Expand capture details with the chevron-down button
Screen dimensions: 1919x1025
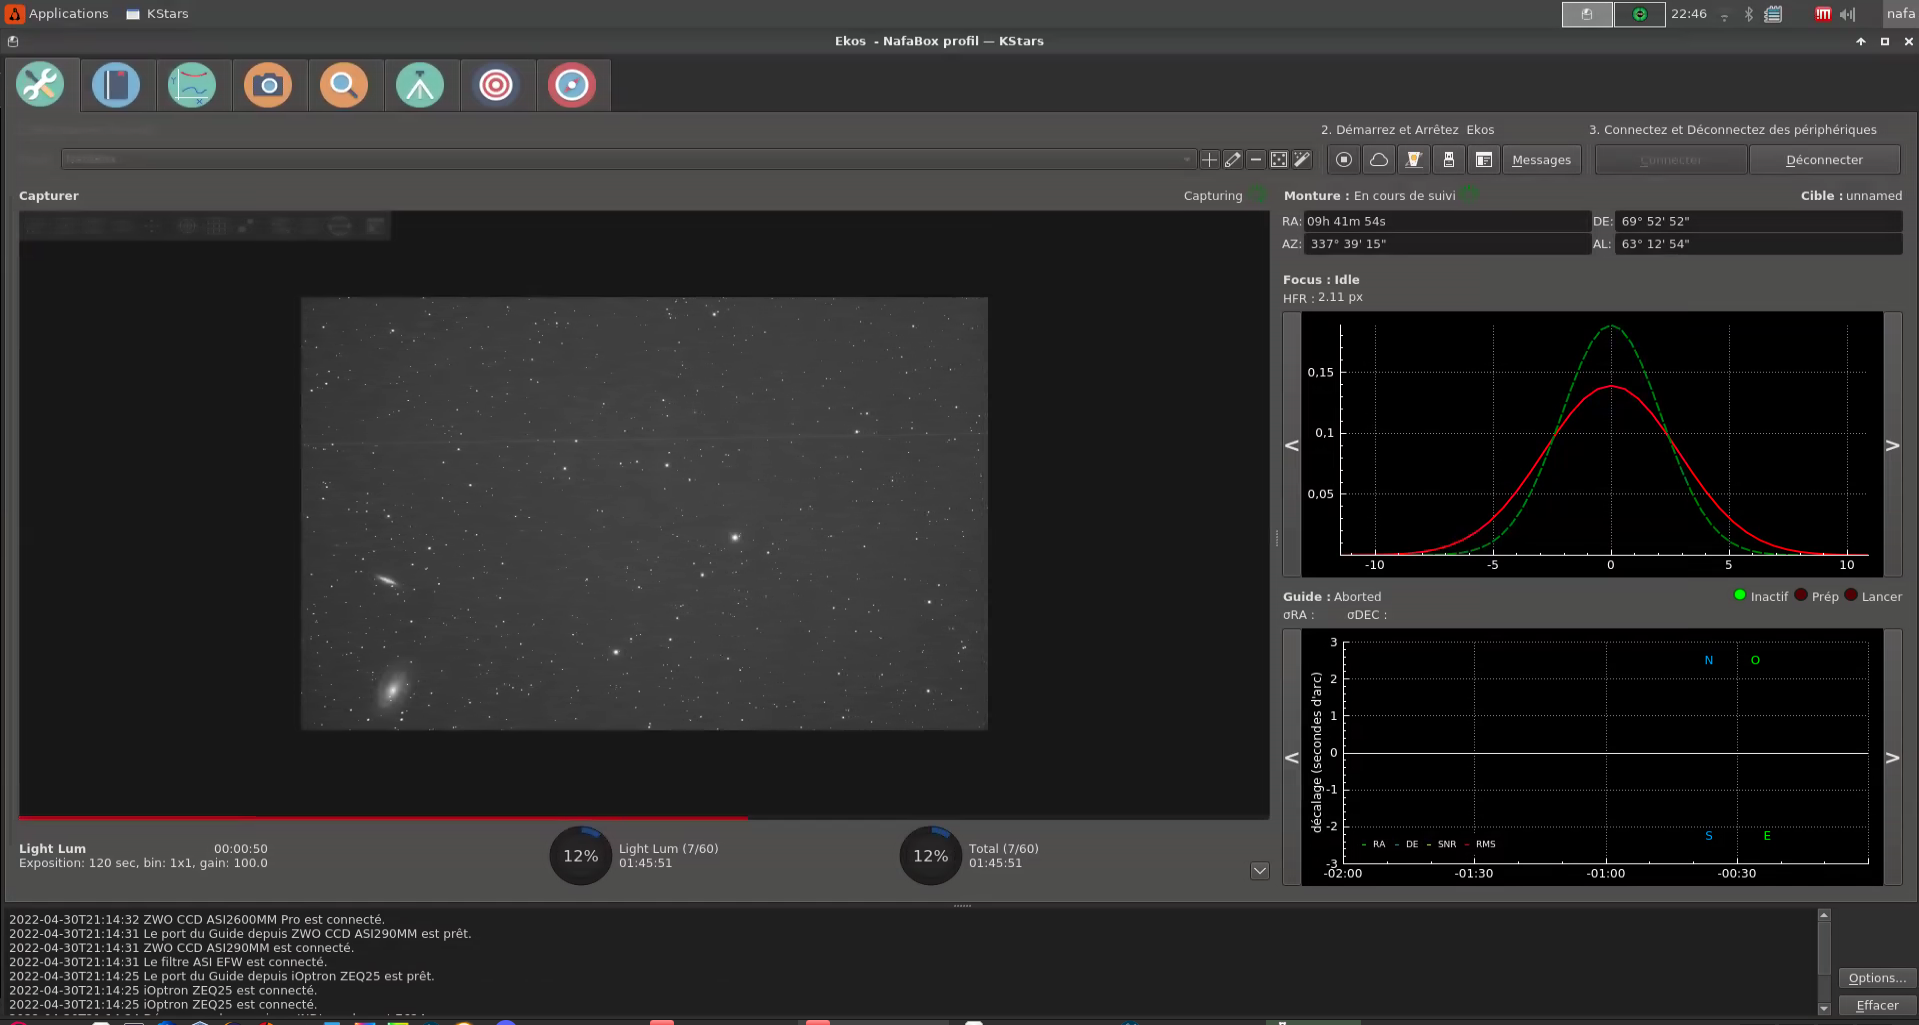(x=1260, y=871)
